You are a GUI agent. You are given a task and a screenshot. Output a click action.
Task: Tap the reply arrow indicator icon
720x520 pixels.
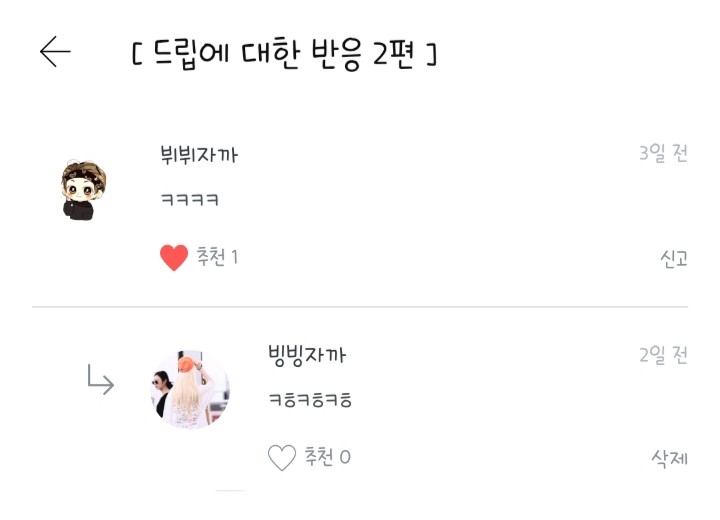[x=100, y=380]
